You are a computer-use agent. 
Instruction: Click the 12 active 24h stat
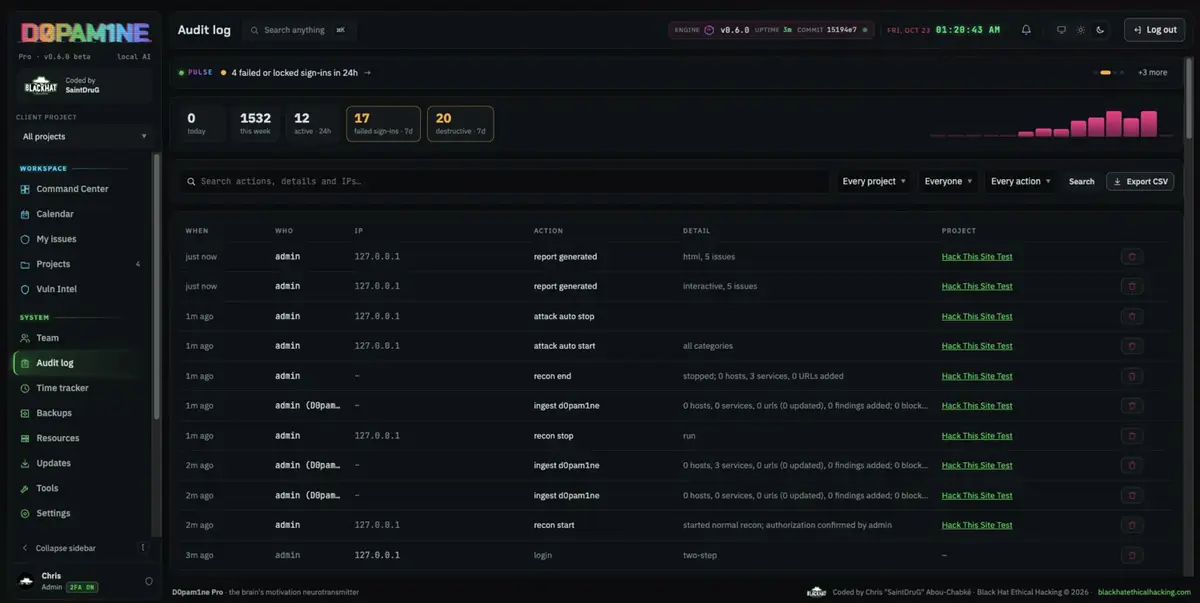click(313, 124)
